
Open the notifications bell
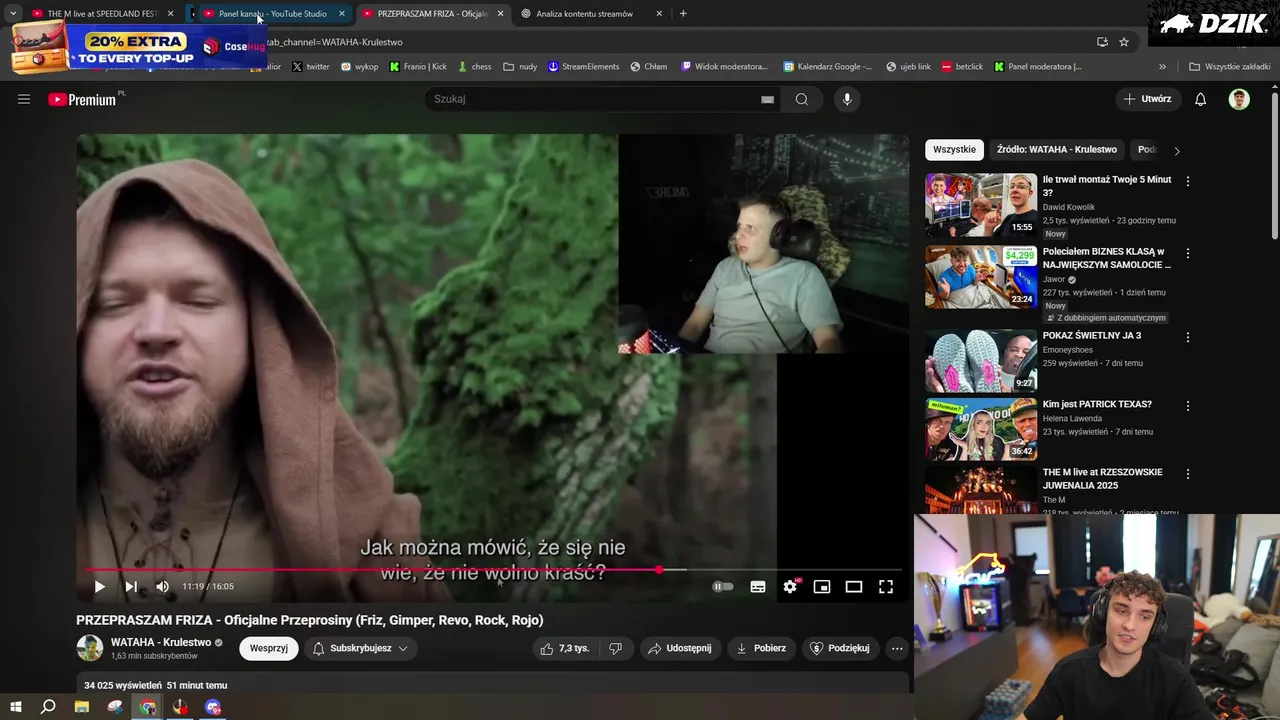pyautogui.click(x=1201, y=99)
